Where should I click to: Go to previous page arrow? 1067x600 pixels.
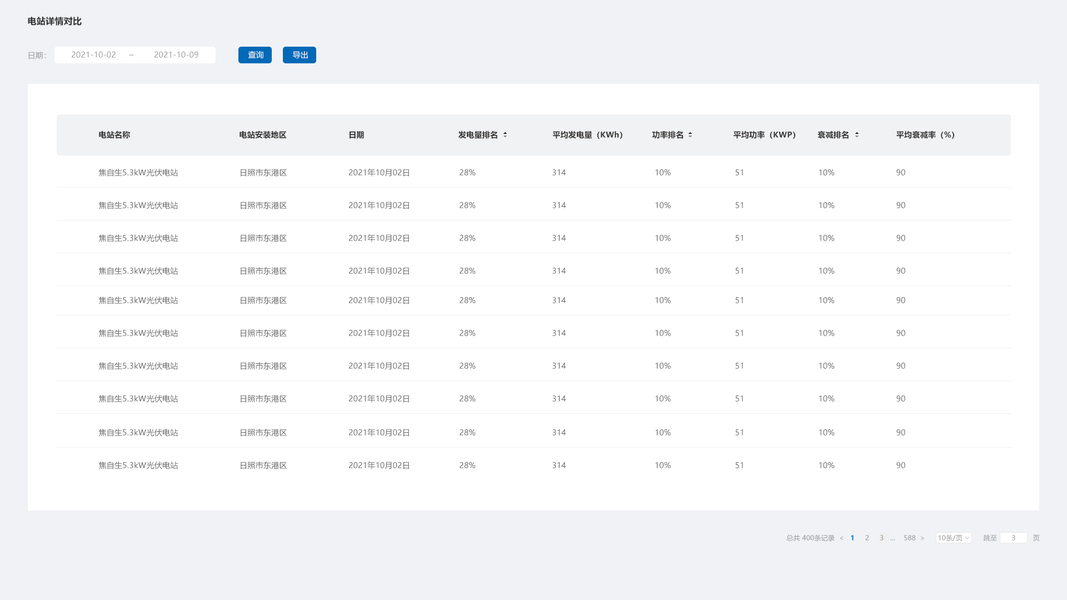841,538
